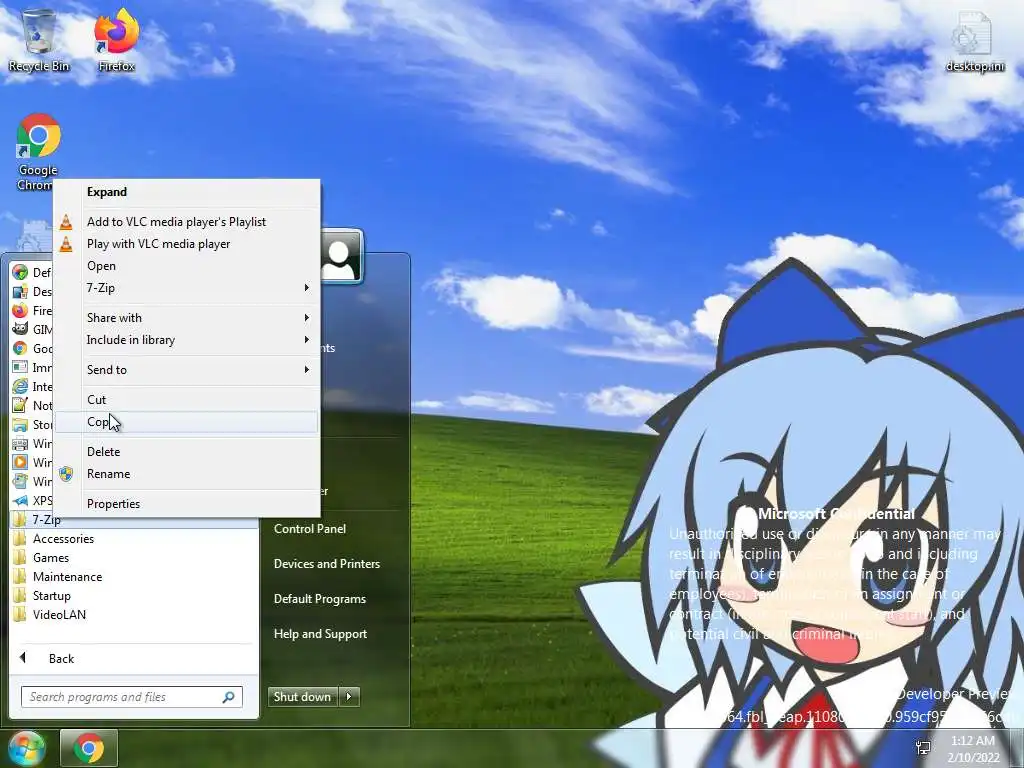Click the Accessories folder icon
Viewport: 1024px width, 768px height.
[20, 539]
